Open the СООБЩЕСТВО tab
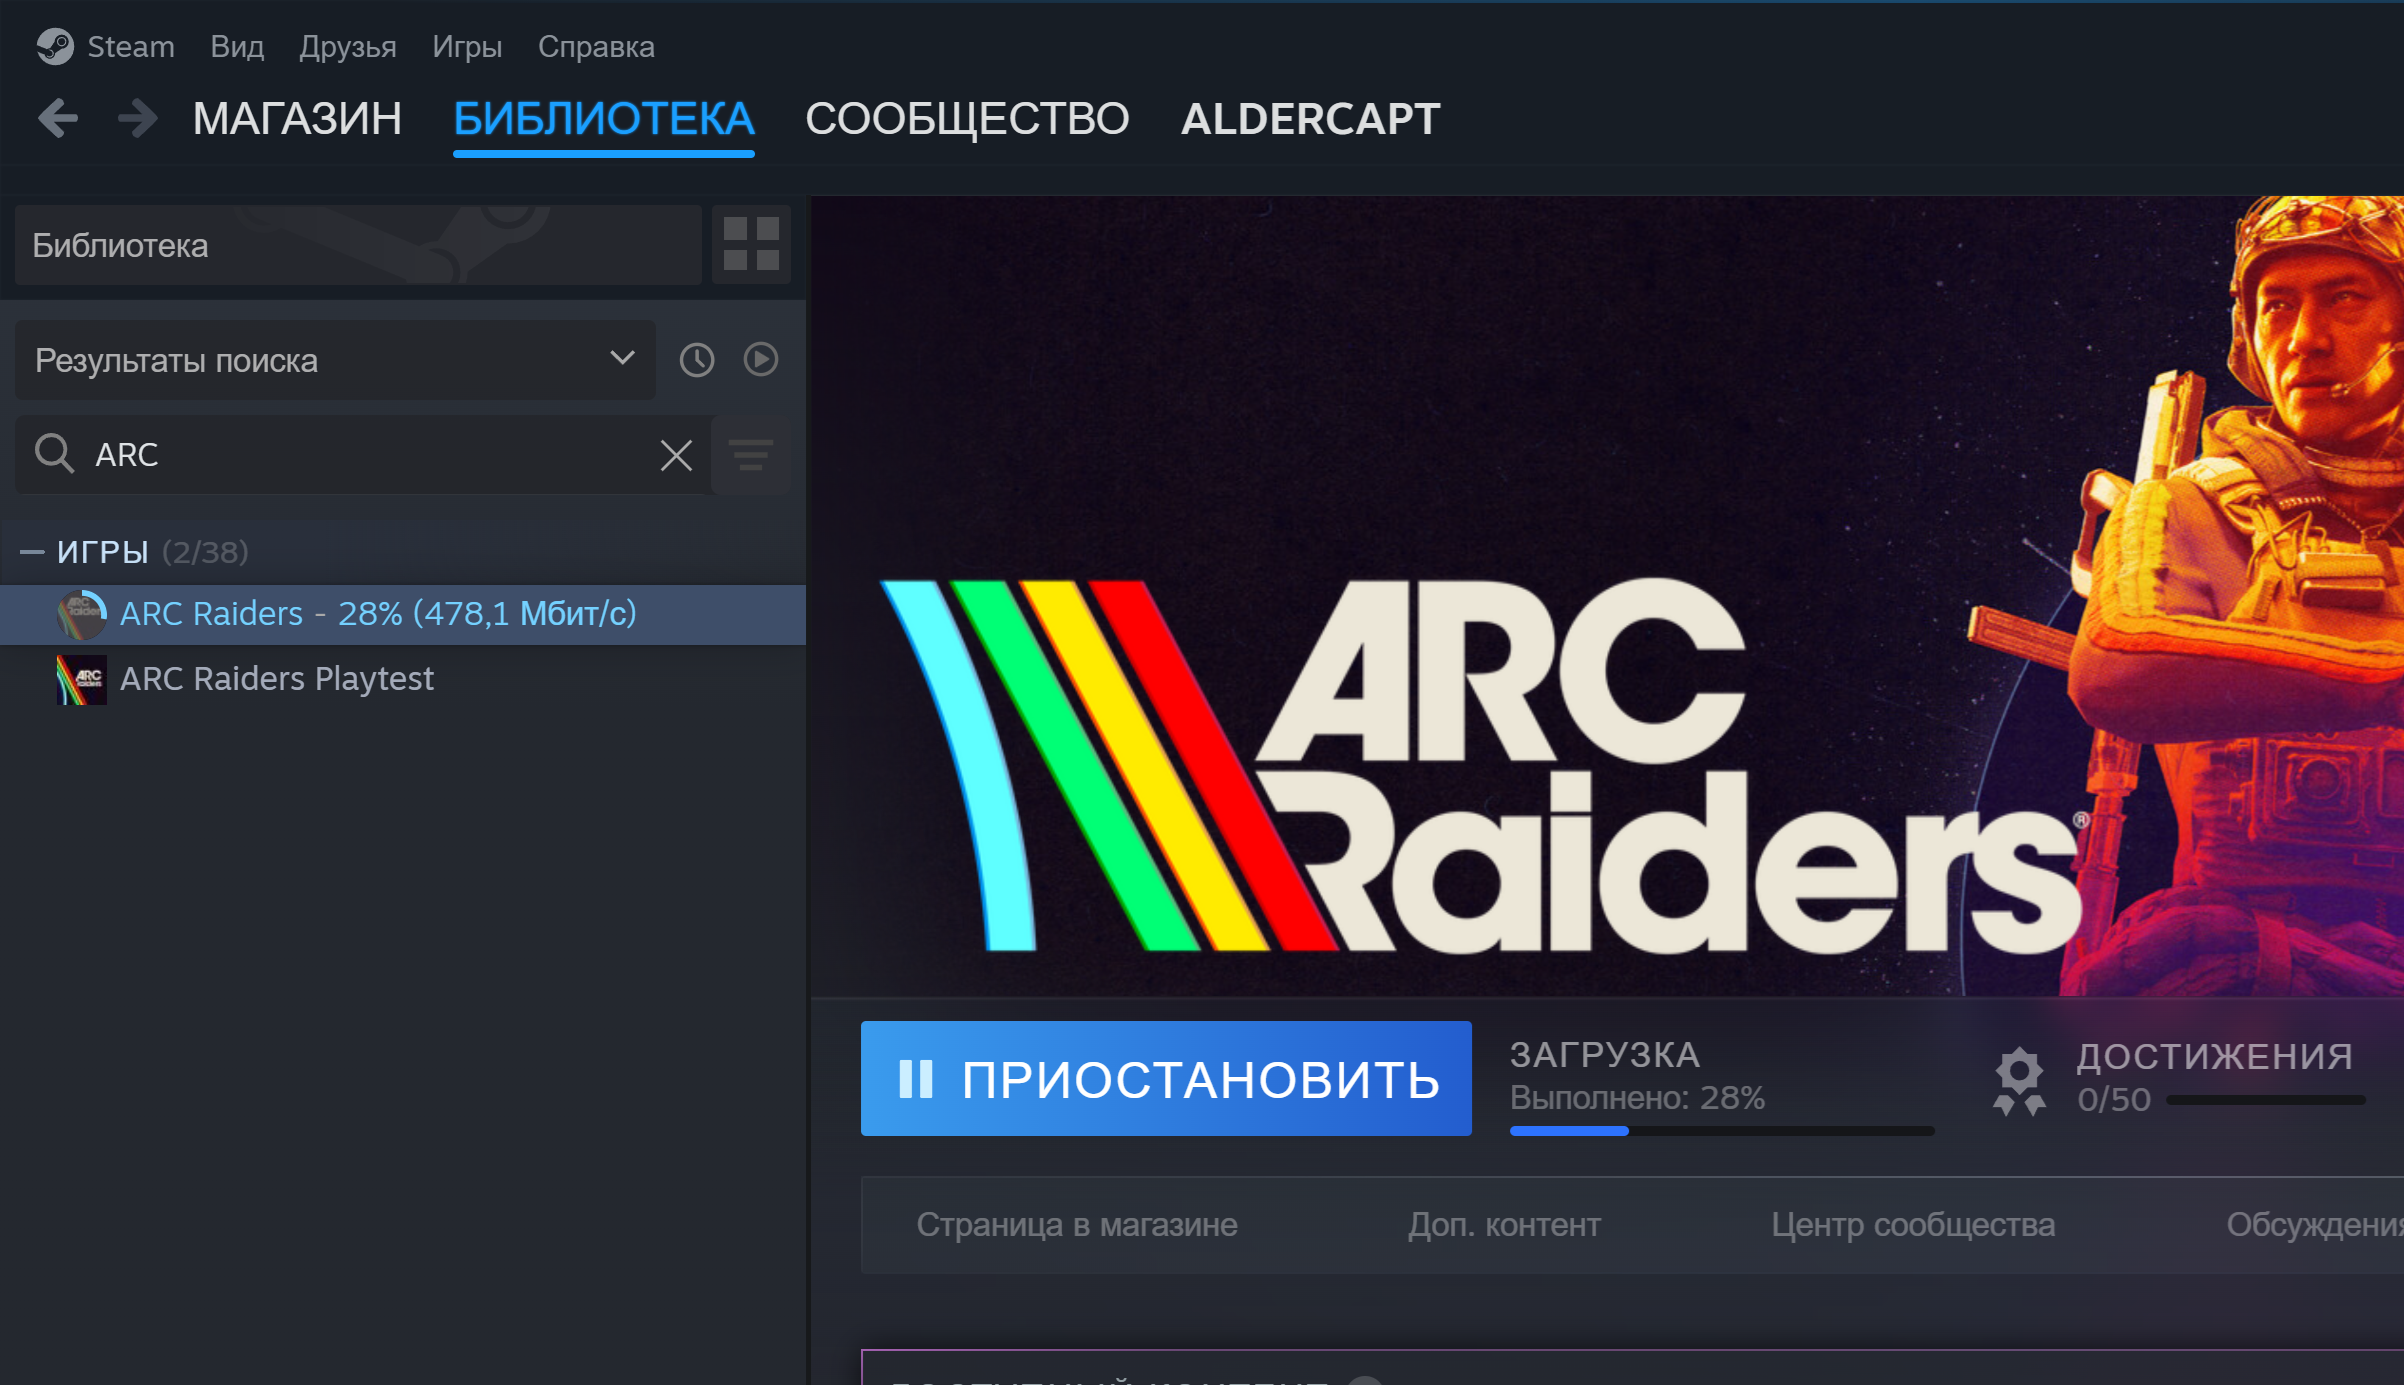Viewport: 2404px width, 1385px height. [967, 118]
